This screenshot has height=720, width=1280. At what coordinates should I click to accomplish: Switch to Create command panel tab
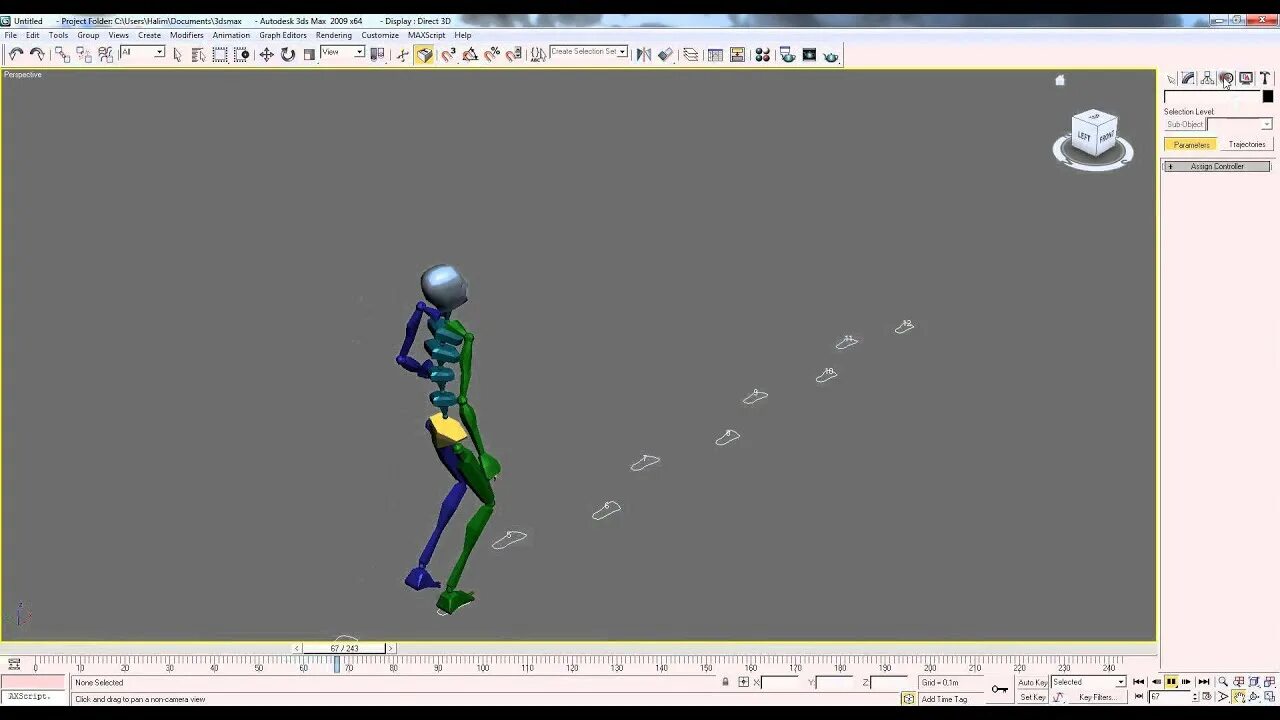click(1171, 79)
